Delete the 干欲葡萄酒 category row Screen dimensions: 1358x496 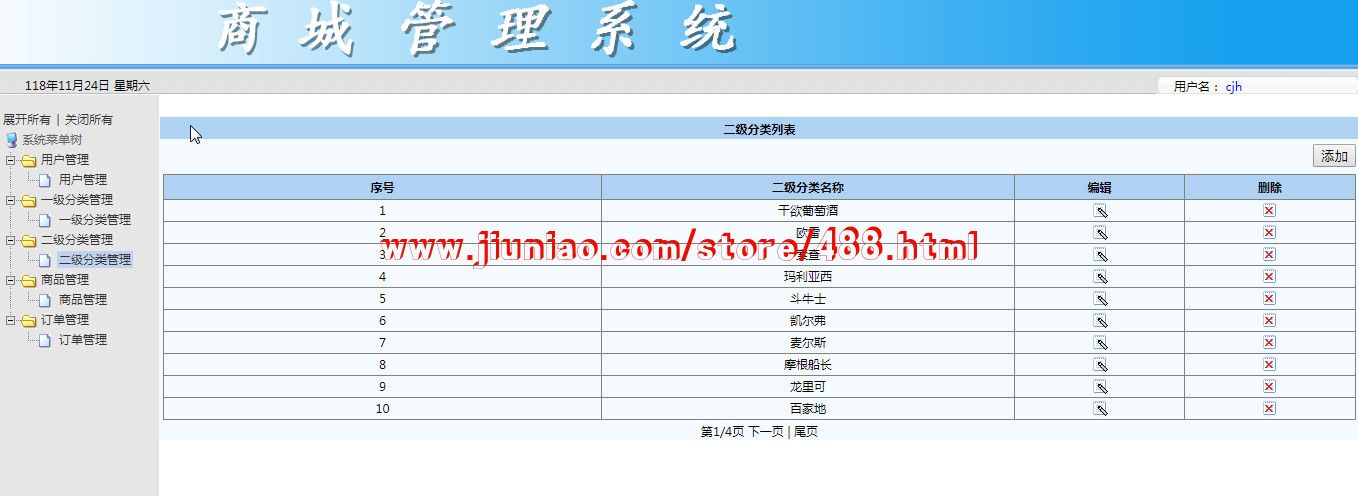point(1269,210)
